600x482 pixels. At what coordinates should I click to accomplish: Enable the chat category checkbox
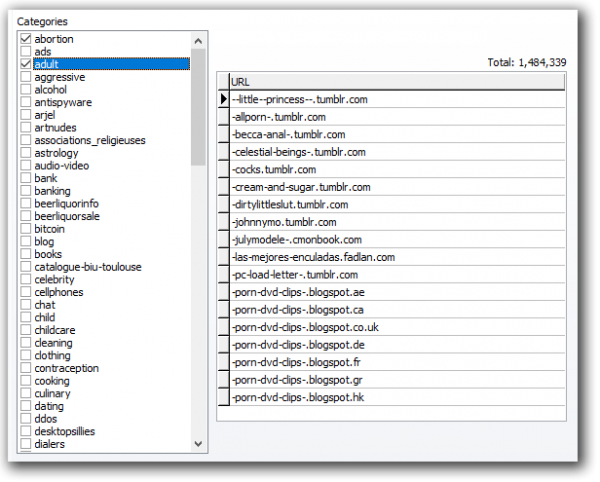(26, 305)
